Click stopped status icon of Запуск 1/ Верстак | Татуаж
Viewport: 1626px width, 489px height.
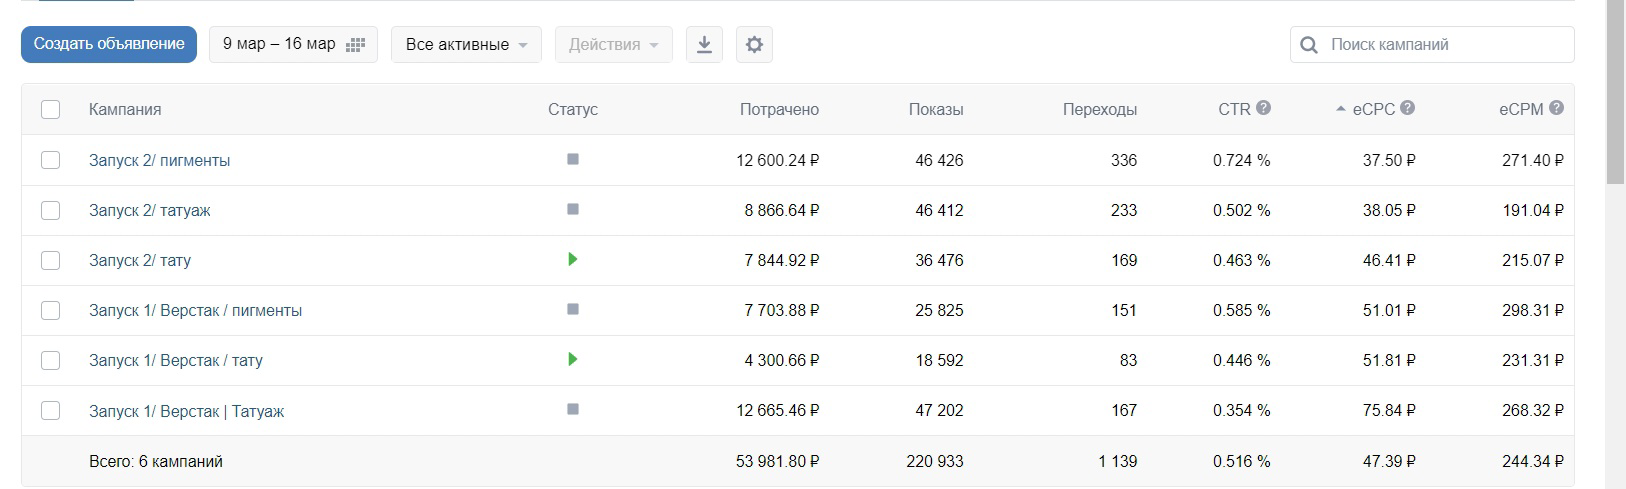573,409
